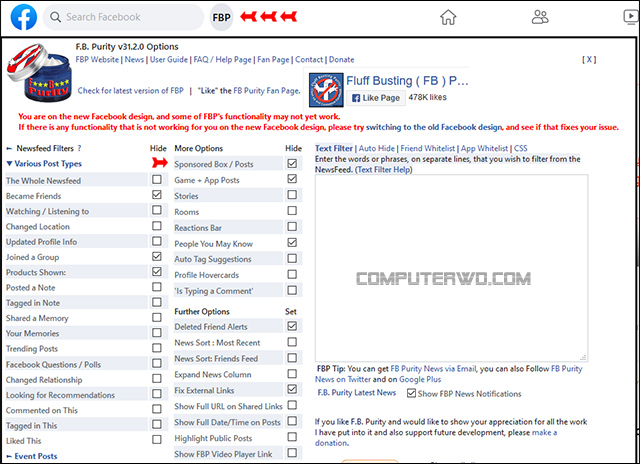Switch to the Auto Hide tab
Screen dimensions: 640x464
[x=377, y=149]
